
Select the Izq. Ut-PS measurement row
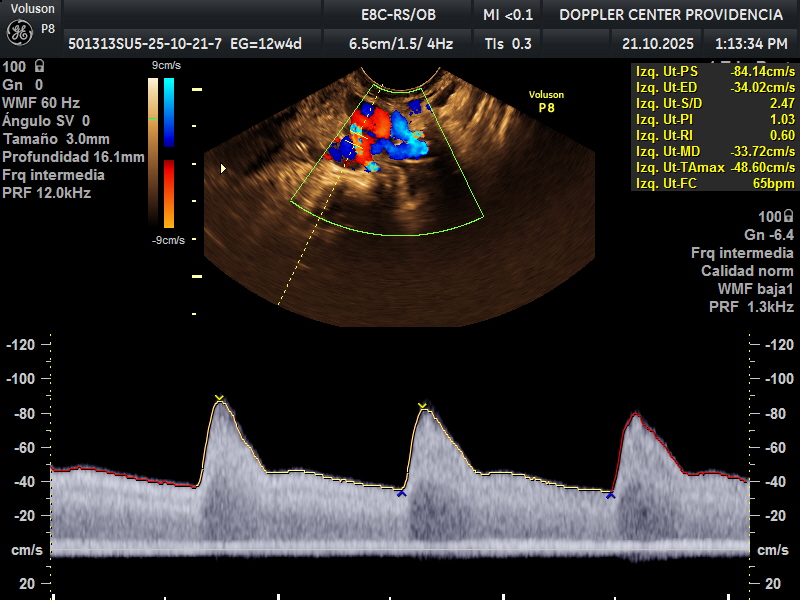coord(715,72)
